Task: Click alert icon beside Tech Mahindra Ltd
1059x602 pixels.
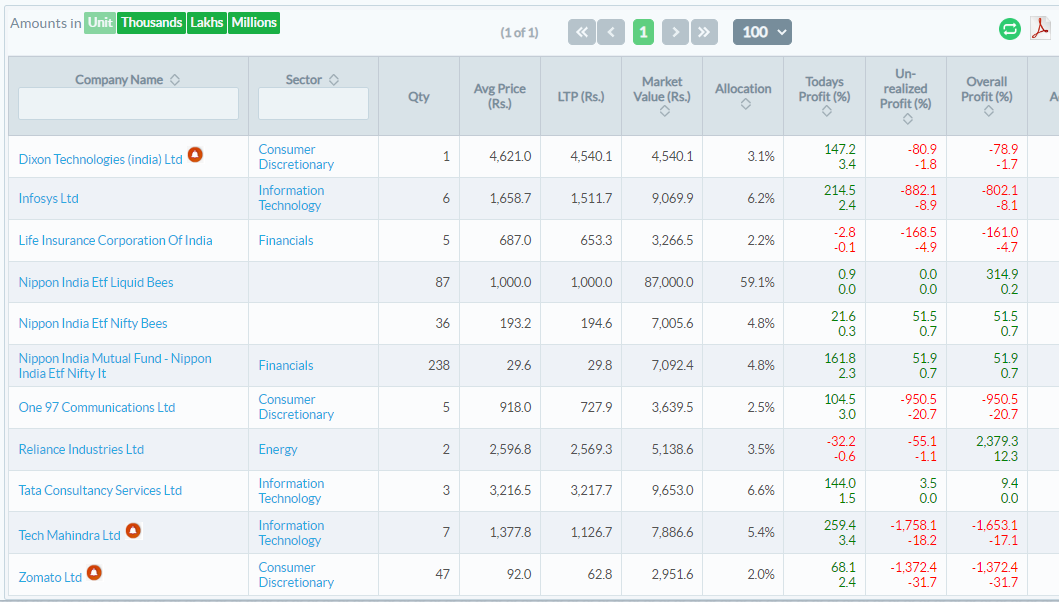Action: 134,530
